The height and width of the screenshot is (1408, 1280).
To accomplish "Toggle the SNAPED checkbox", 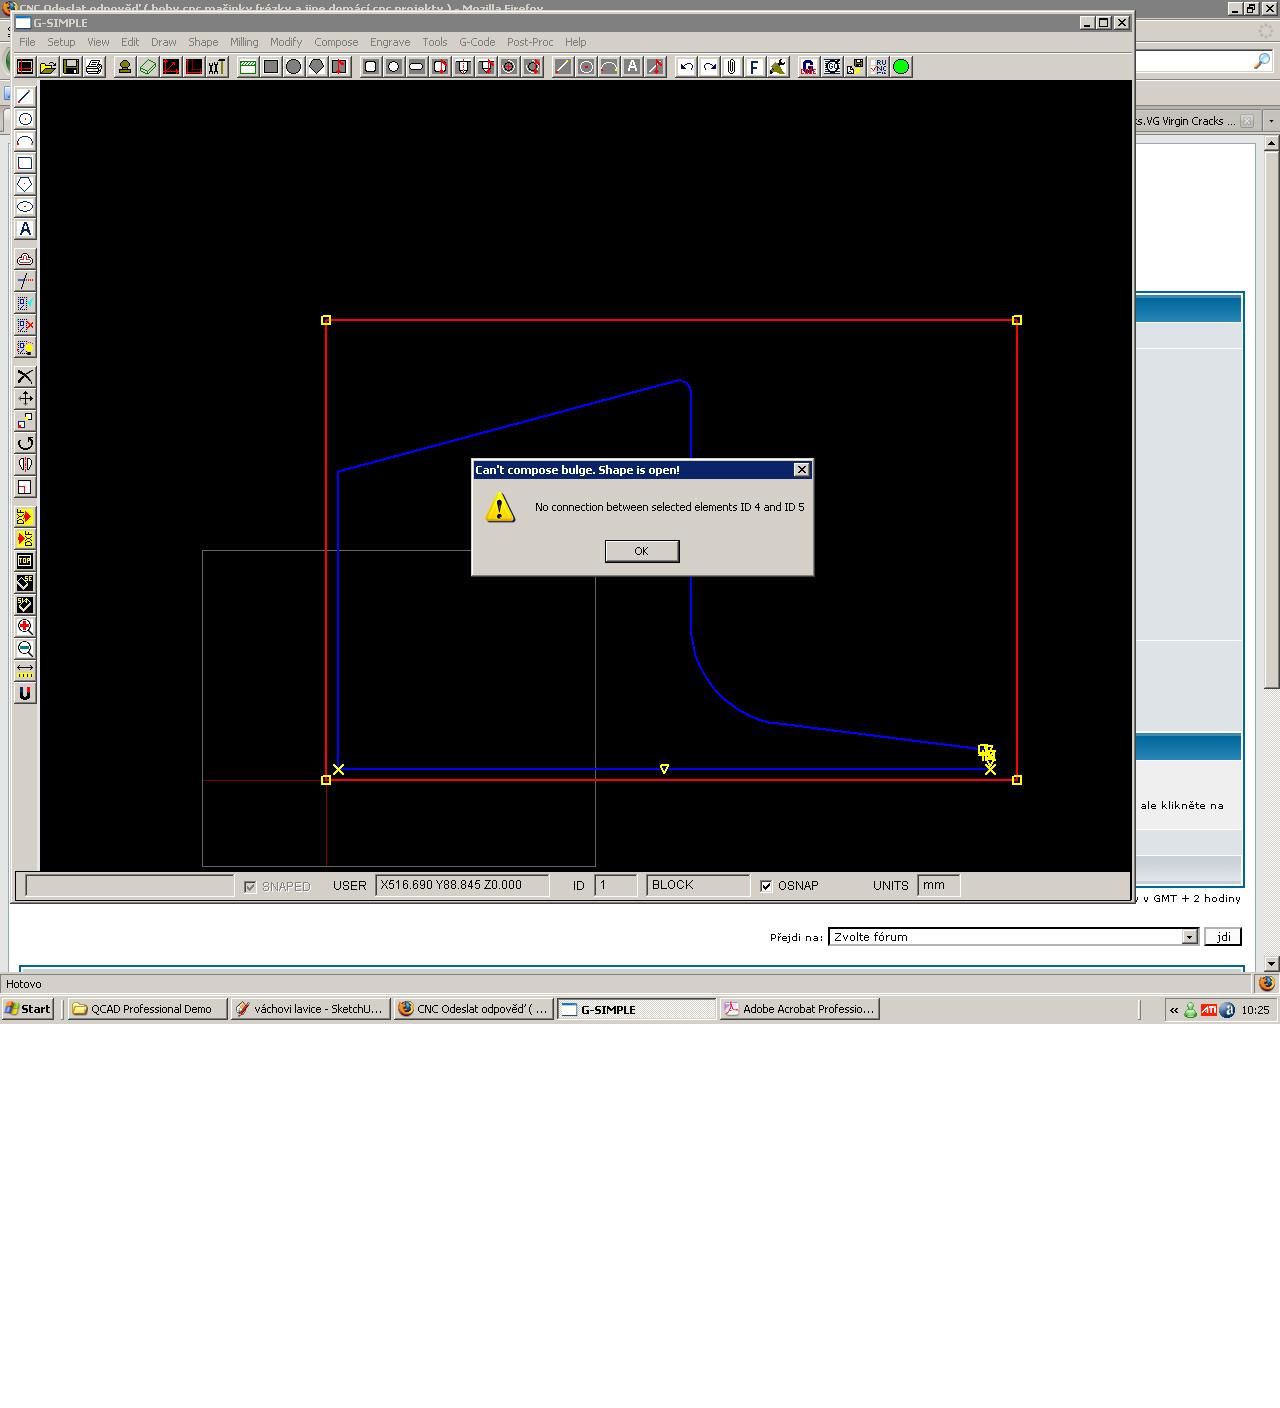I will pyautogui.click(x=250, y=887).
